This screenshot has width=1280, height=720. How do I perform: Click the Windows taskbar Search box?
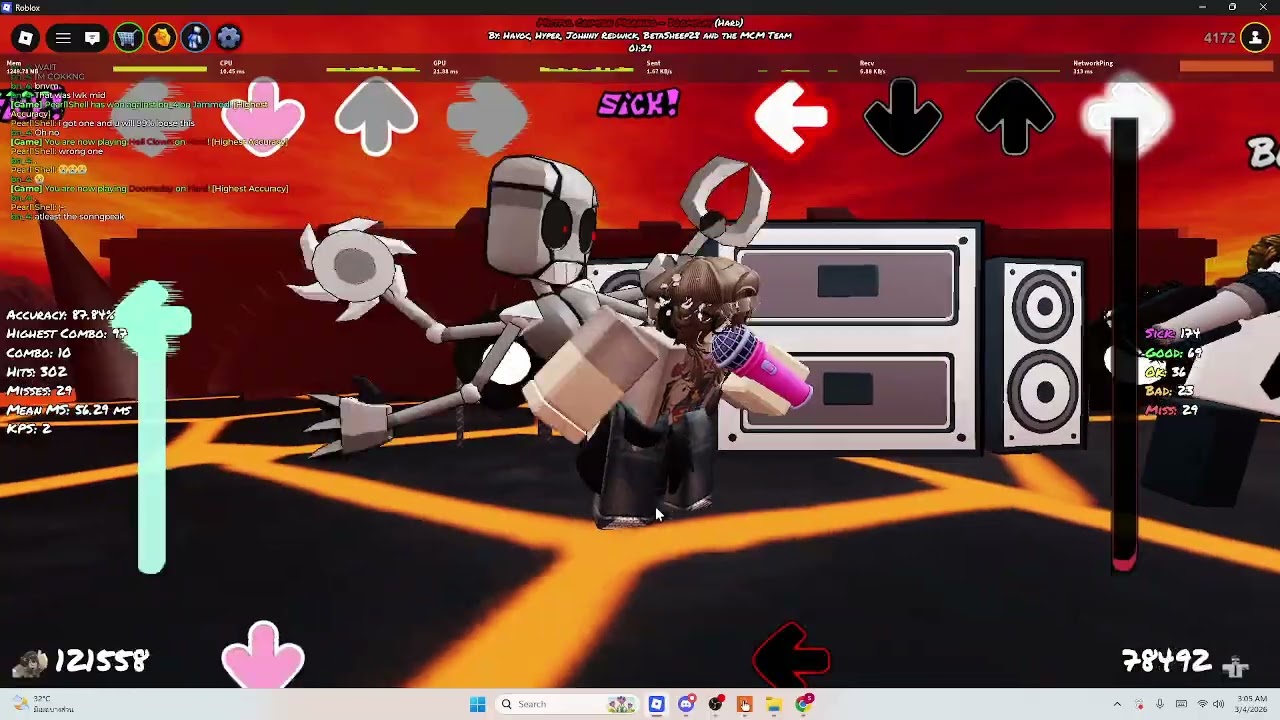click(568, 704)
